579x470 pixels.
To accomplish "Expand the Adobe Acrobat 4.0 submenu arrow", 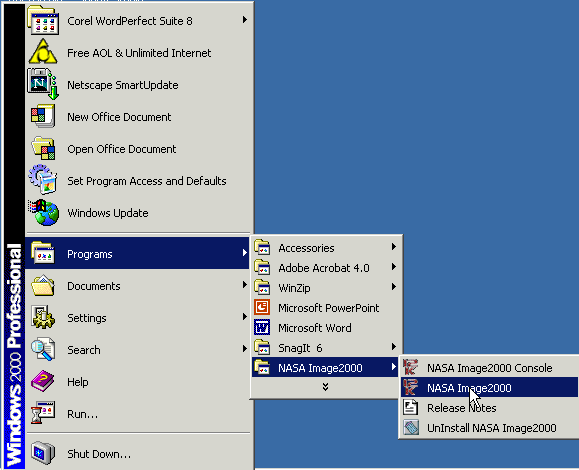I will coord(394,266).
